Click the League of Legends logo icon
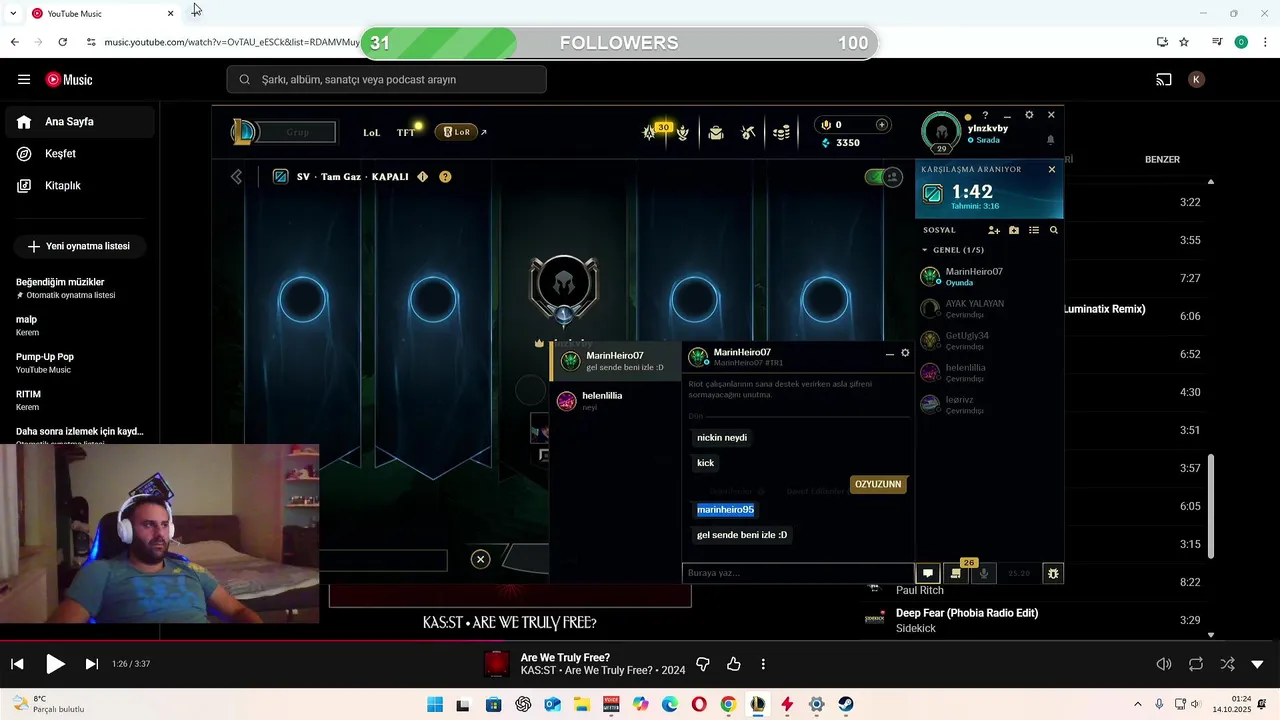The image size is (1280, 720). pyautogui.click(x=243, y=132)
